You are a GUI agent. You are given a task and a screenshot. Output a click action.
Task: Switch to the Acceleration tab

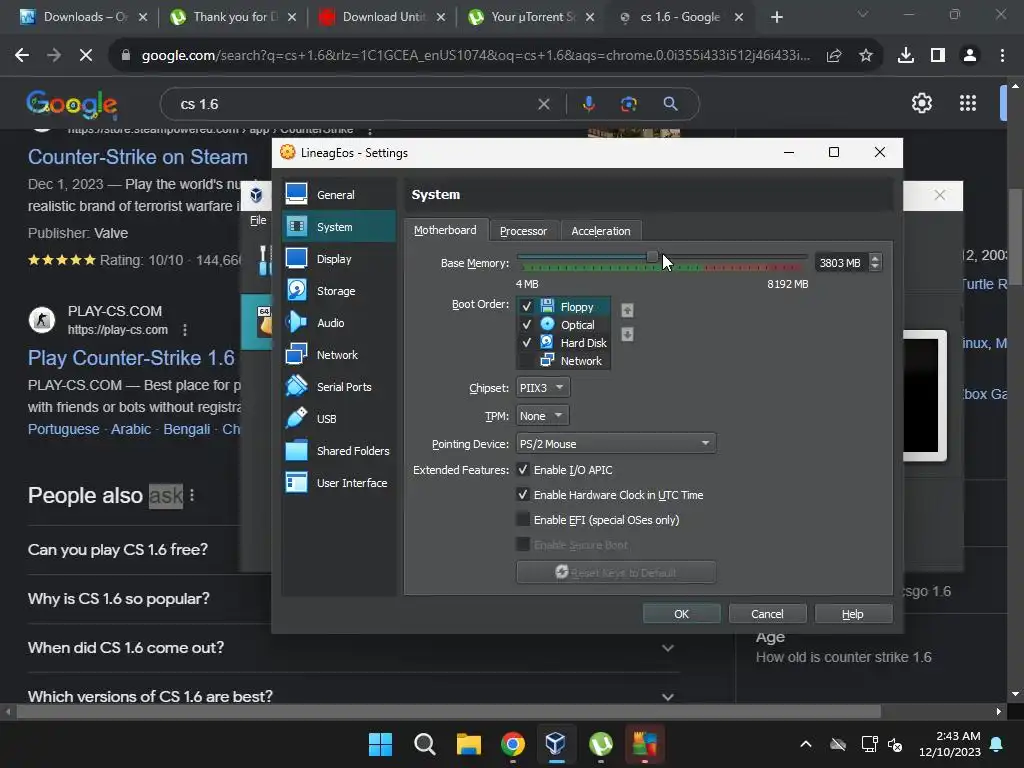pos(601,231)
